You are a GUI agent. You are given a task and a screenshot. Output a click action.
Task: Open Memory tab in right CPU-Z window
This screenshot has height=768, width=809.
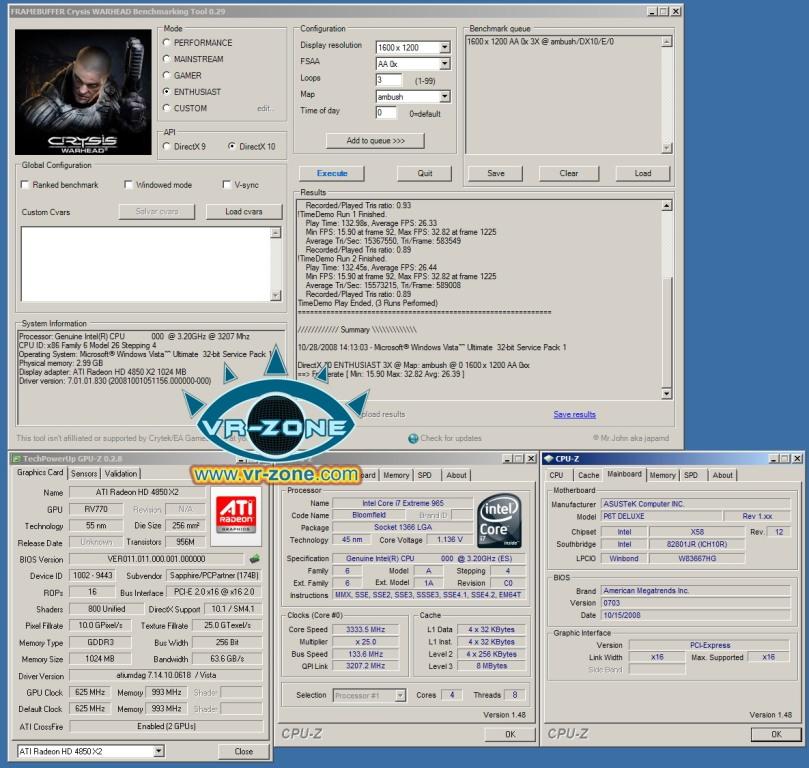662,475
